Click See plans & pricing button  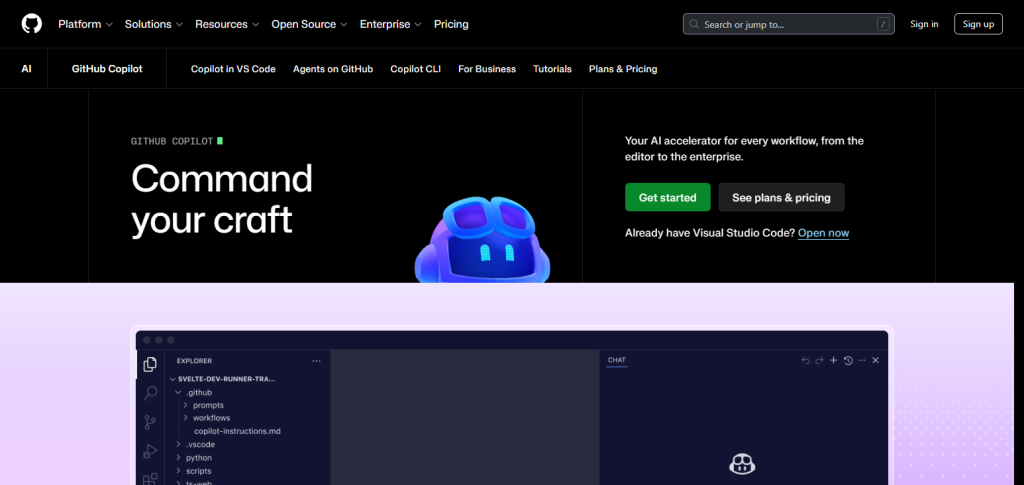781,197
